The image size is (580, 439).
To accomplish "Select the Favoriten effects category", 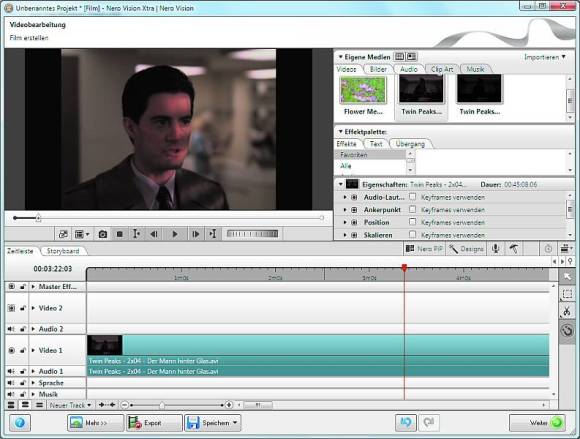I will coord(370,155).
